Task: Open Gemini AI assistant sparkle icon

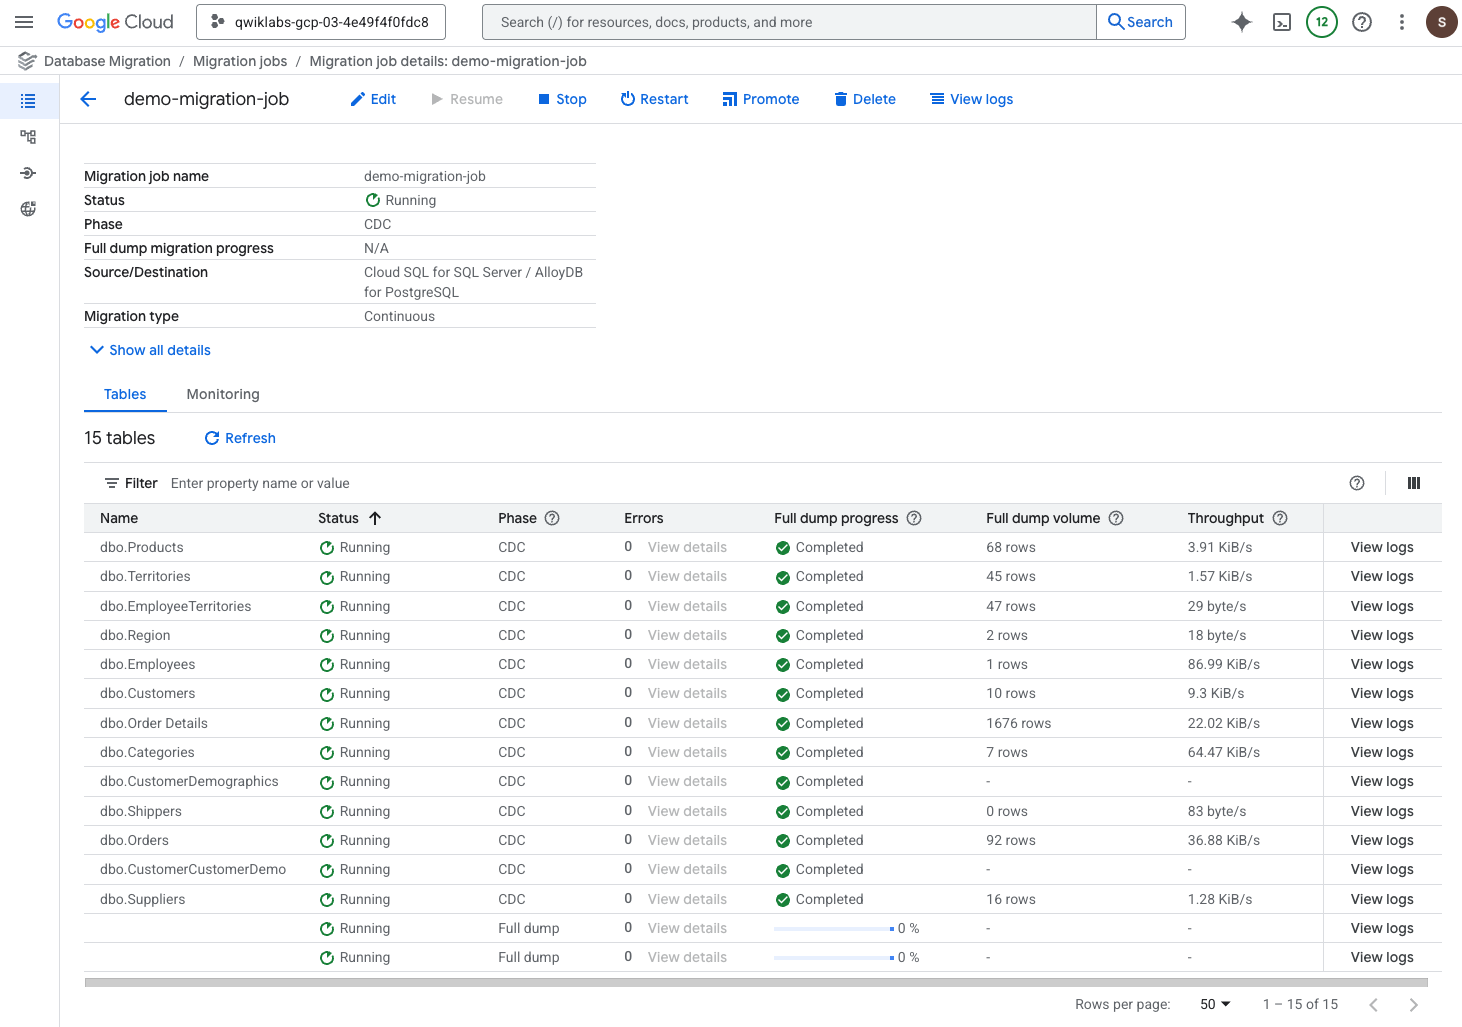Action: 1242,22
